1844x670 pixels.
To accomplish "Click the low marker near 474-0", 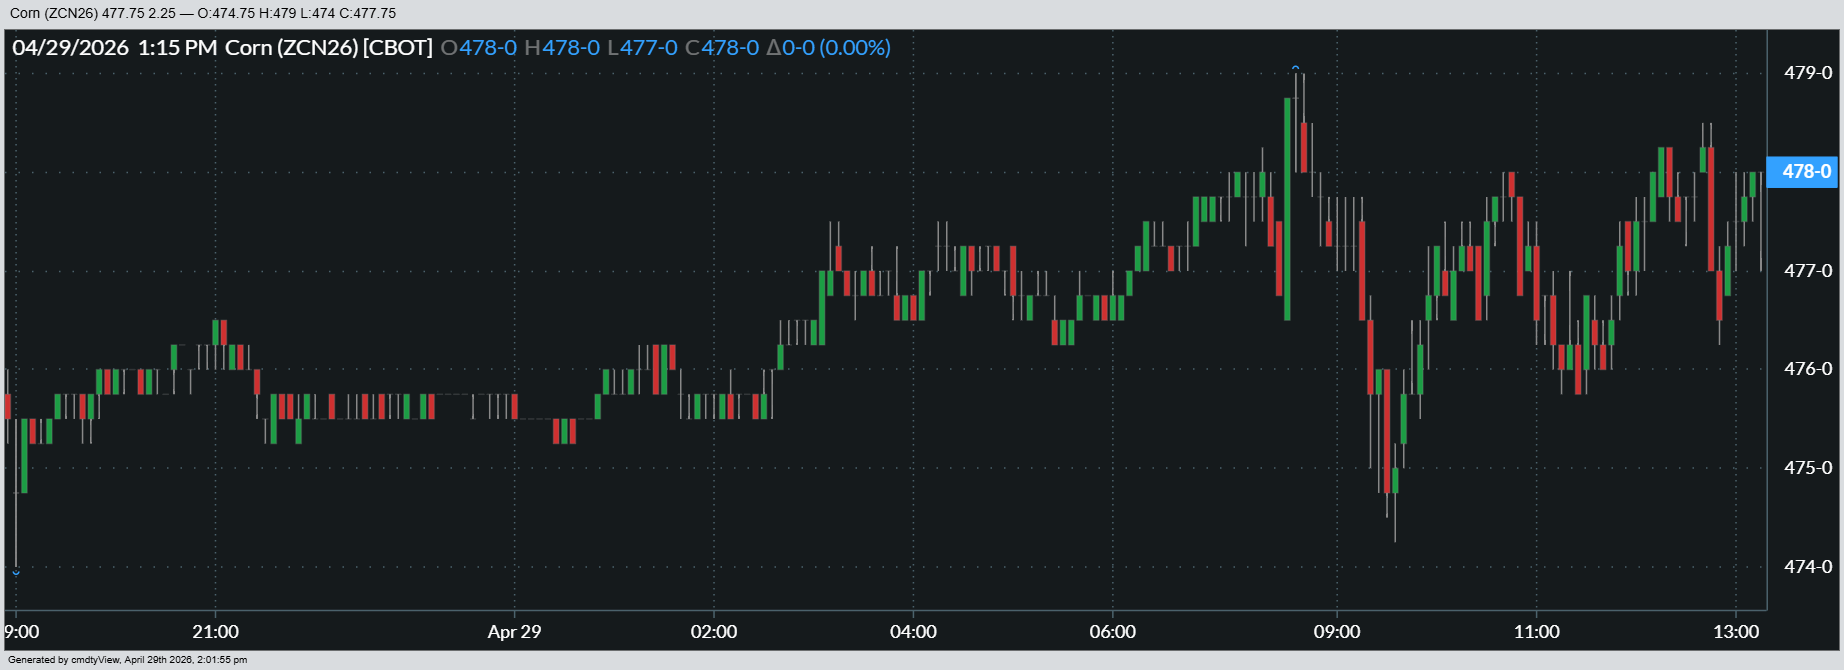I will click(x=16, y=573).
